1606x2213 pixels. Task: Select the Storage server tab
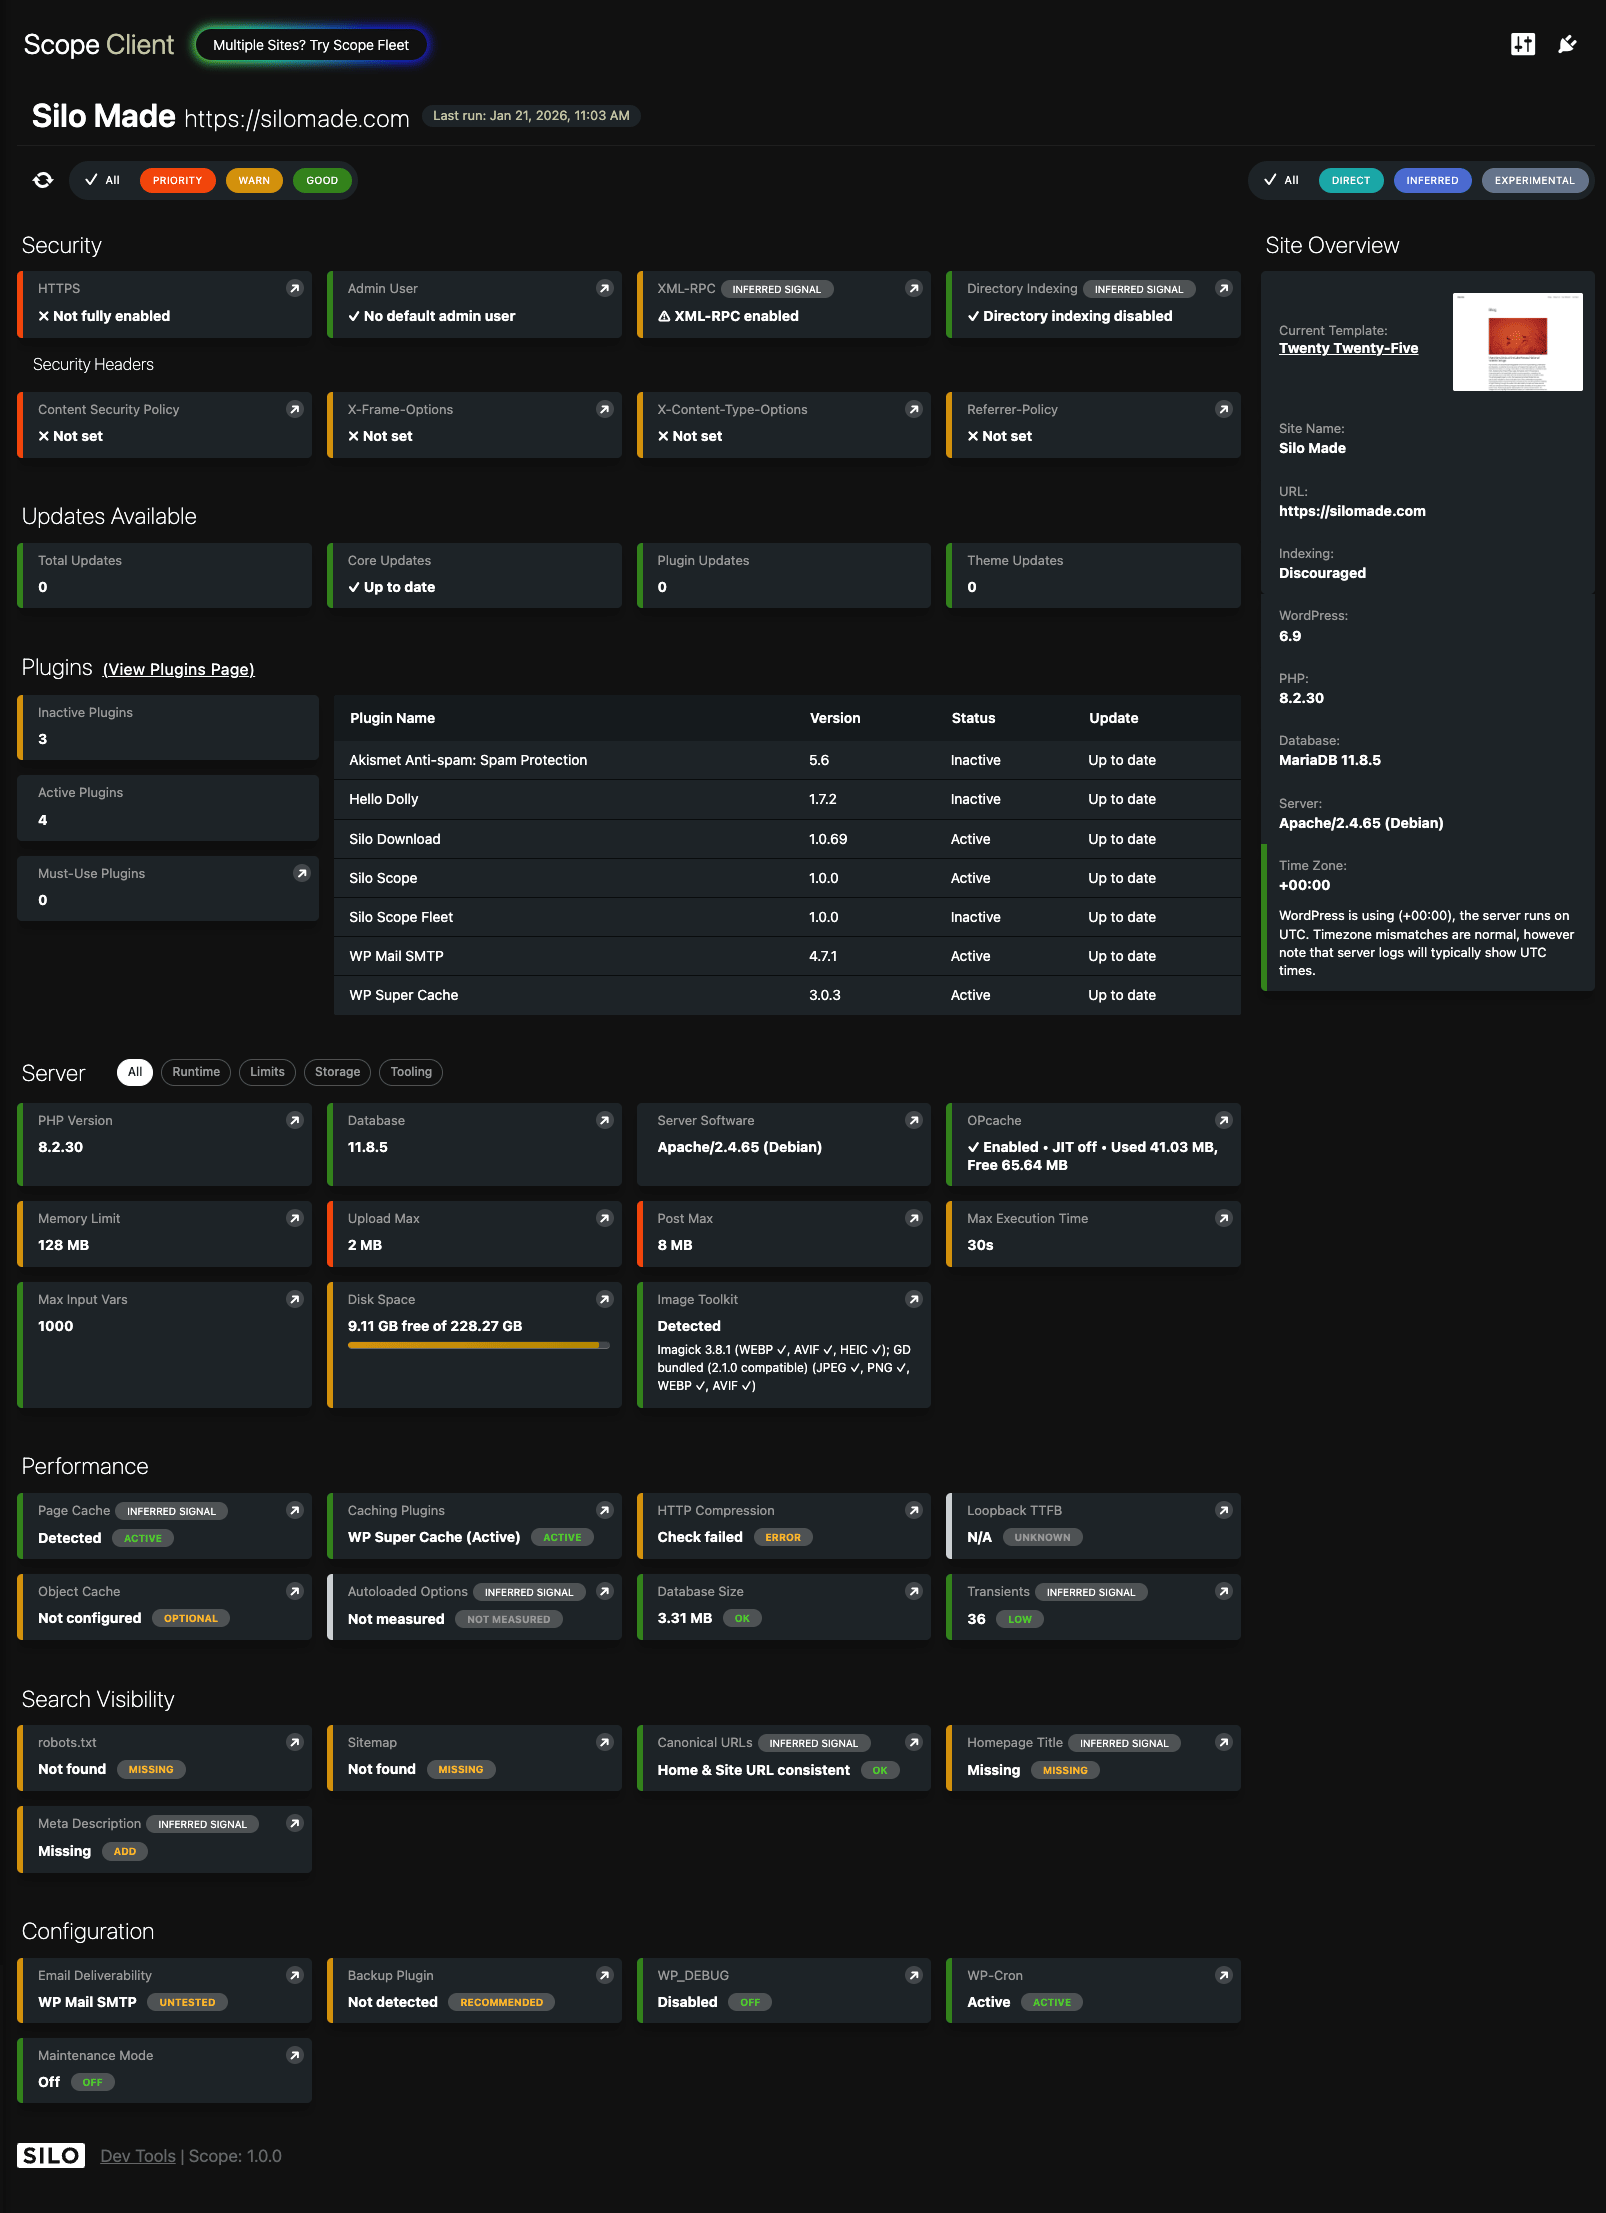tap(337, 1072)
